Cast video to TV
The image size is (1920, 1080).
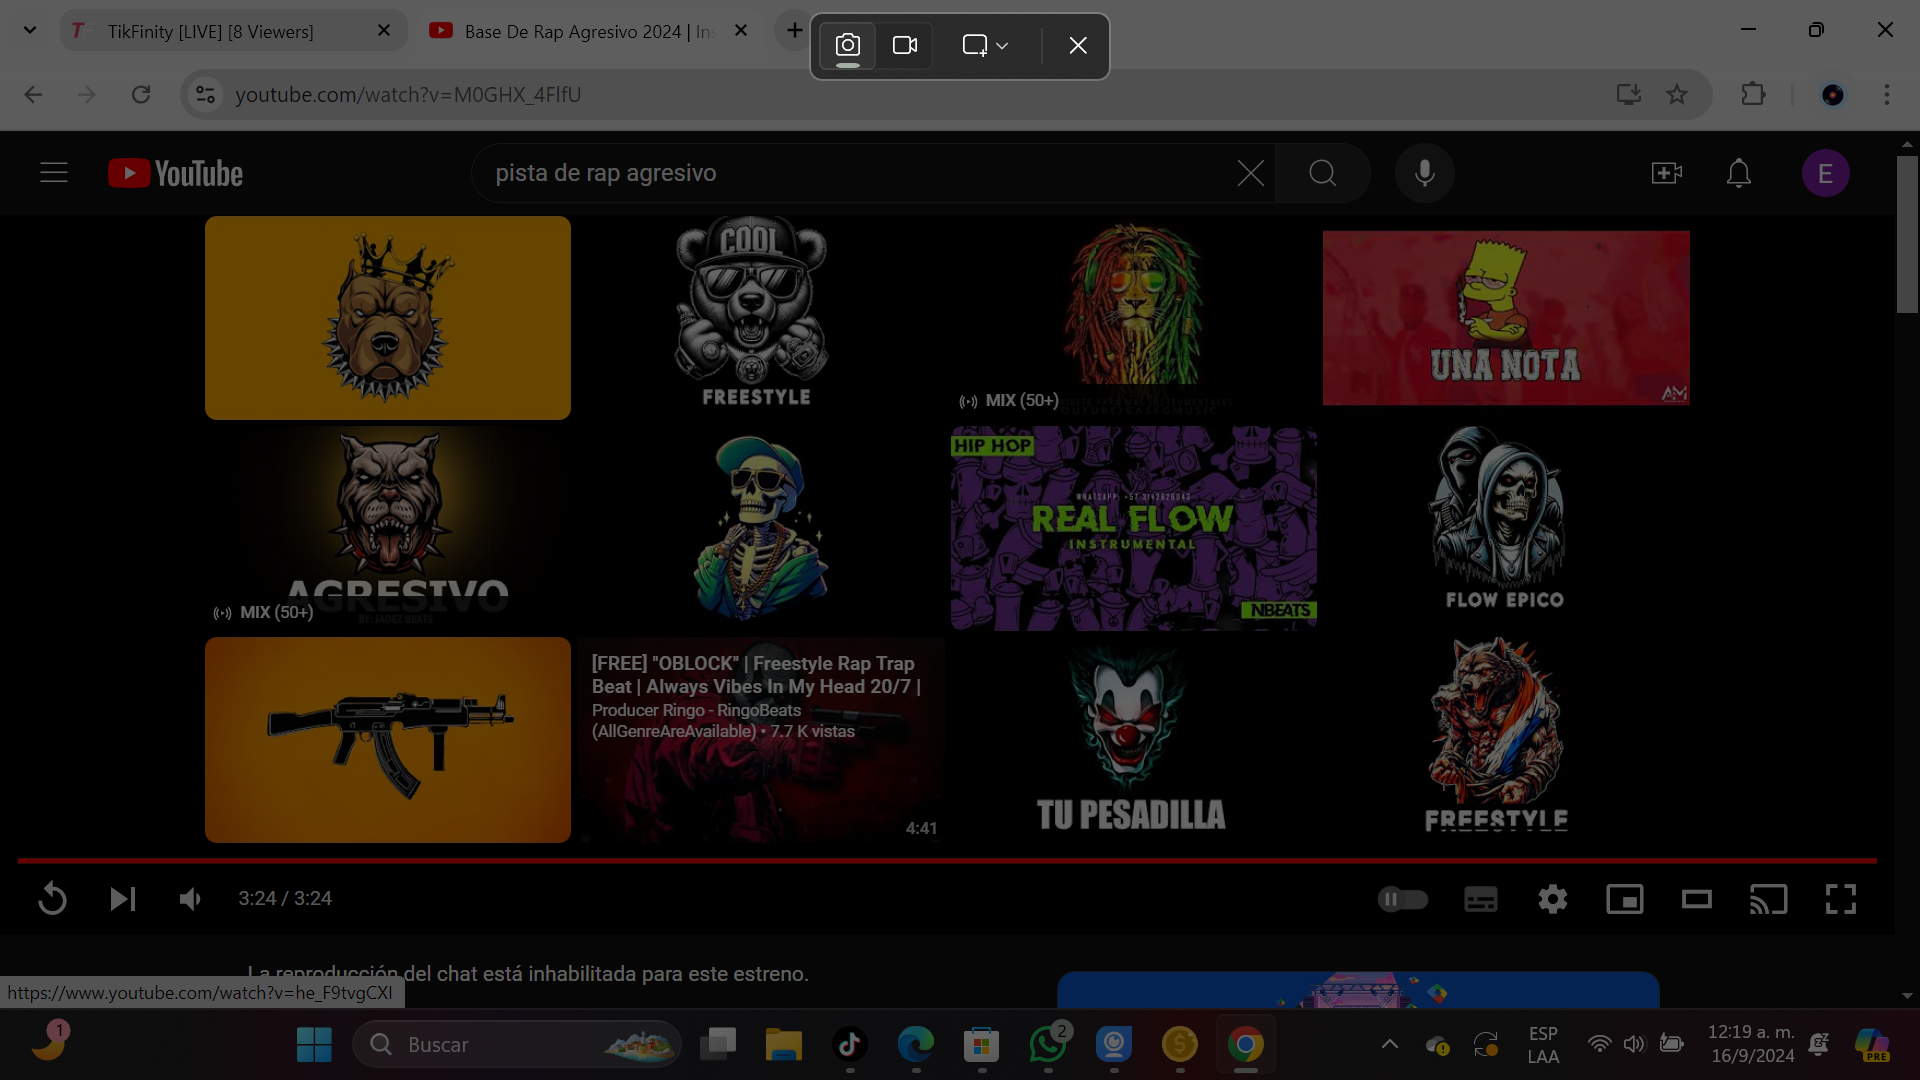click(x=1768, y=899)
